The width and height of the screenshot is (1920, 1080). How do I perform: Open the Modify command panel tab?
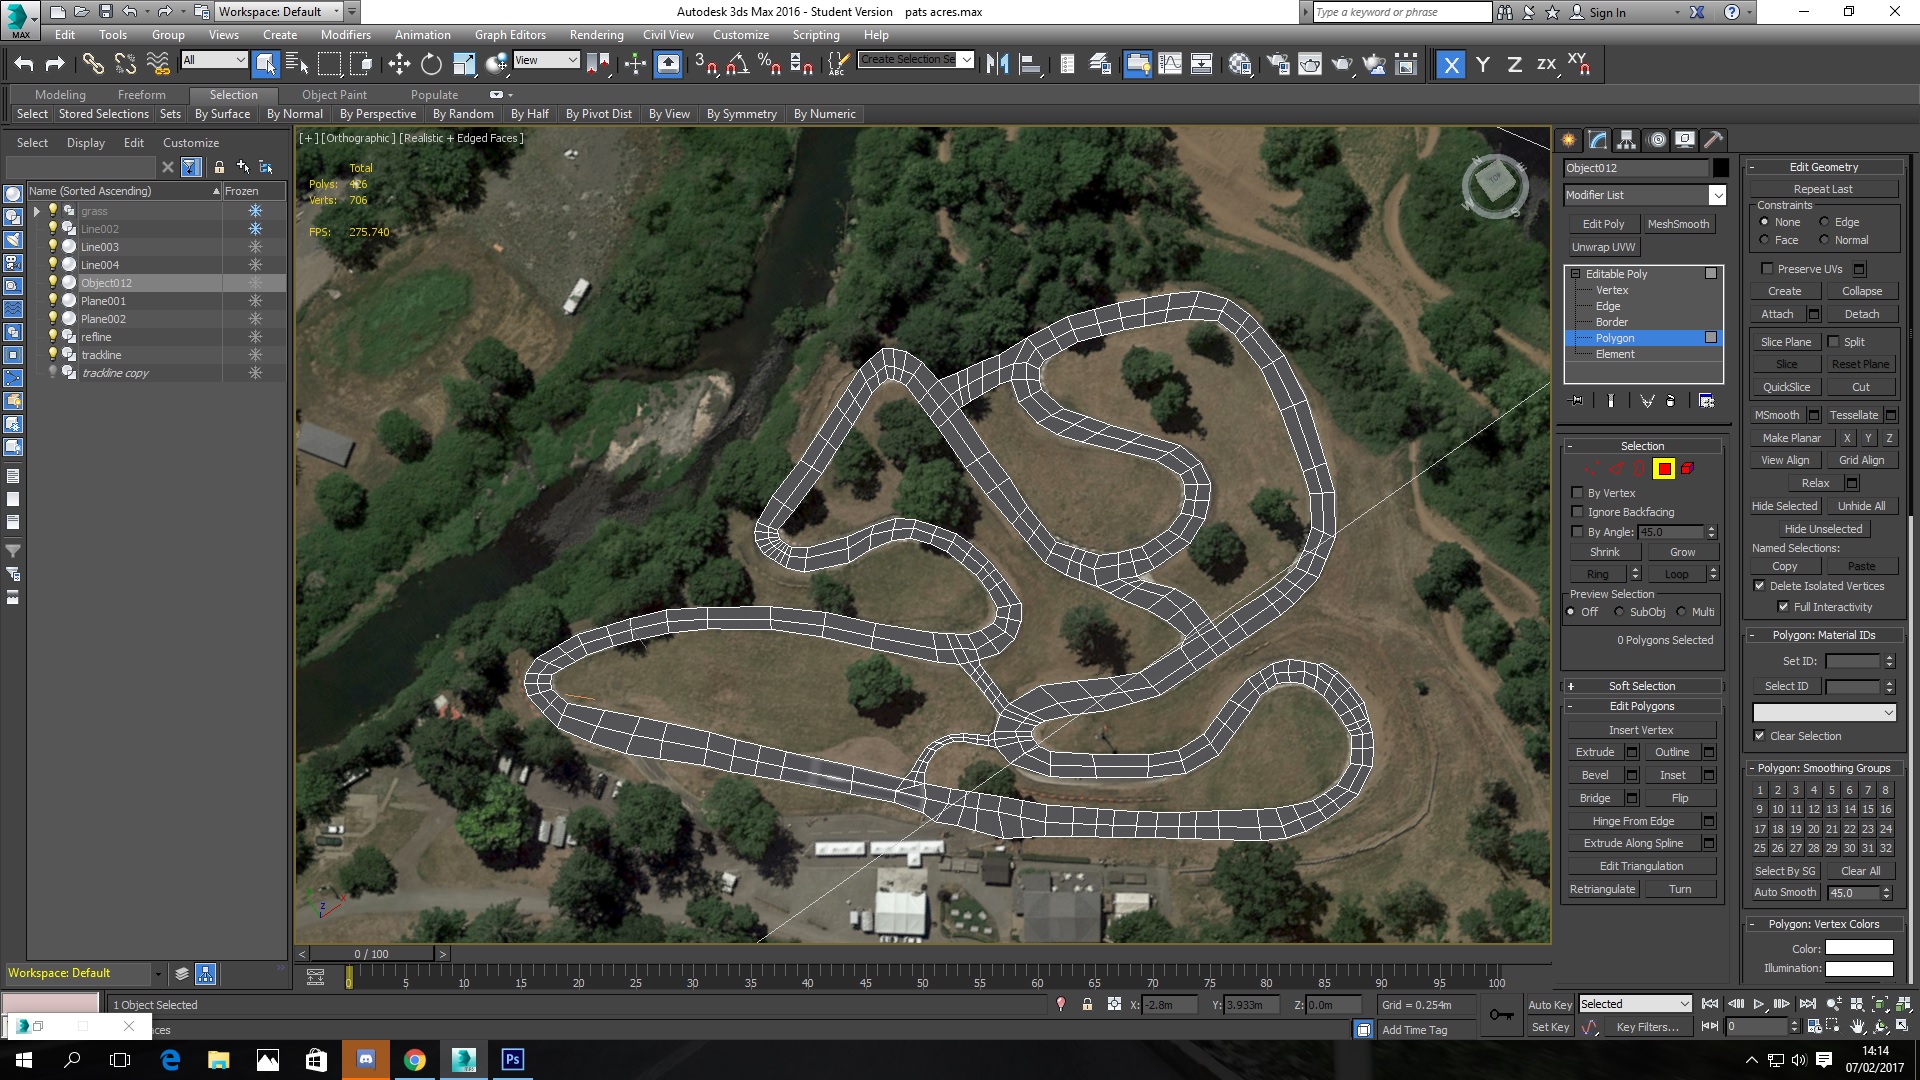click(1597, 140)
